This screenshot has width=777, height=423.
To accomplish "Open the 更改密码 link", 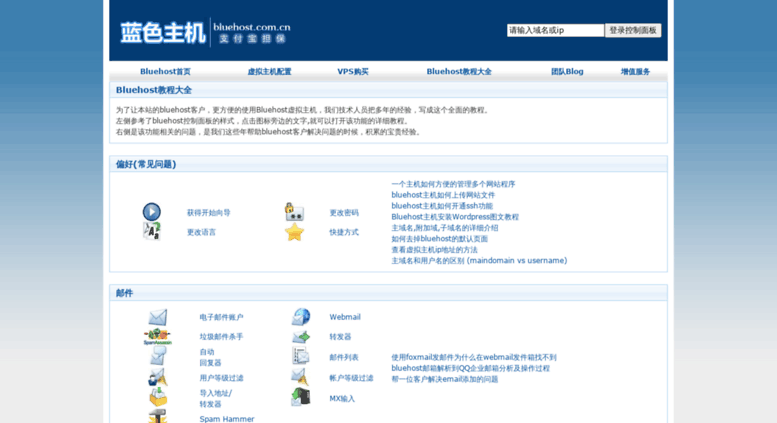I will click(344, 212).
